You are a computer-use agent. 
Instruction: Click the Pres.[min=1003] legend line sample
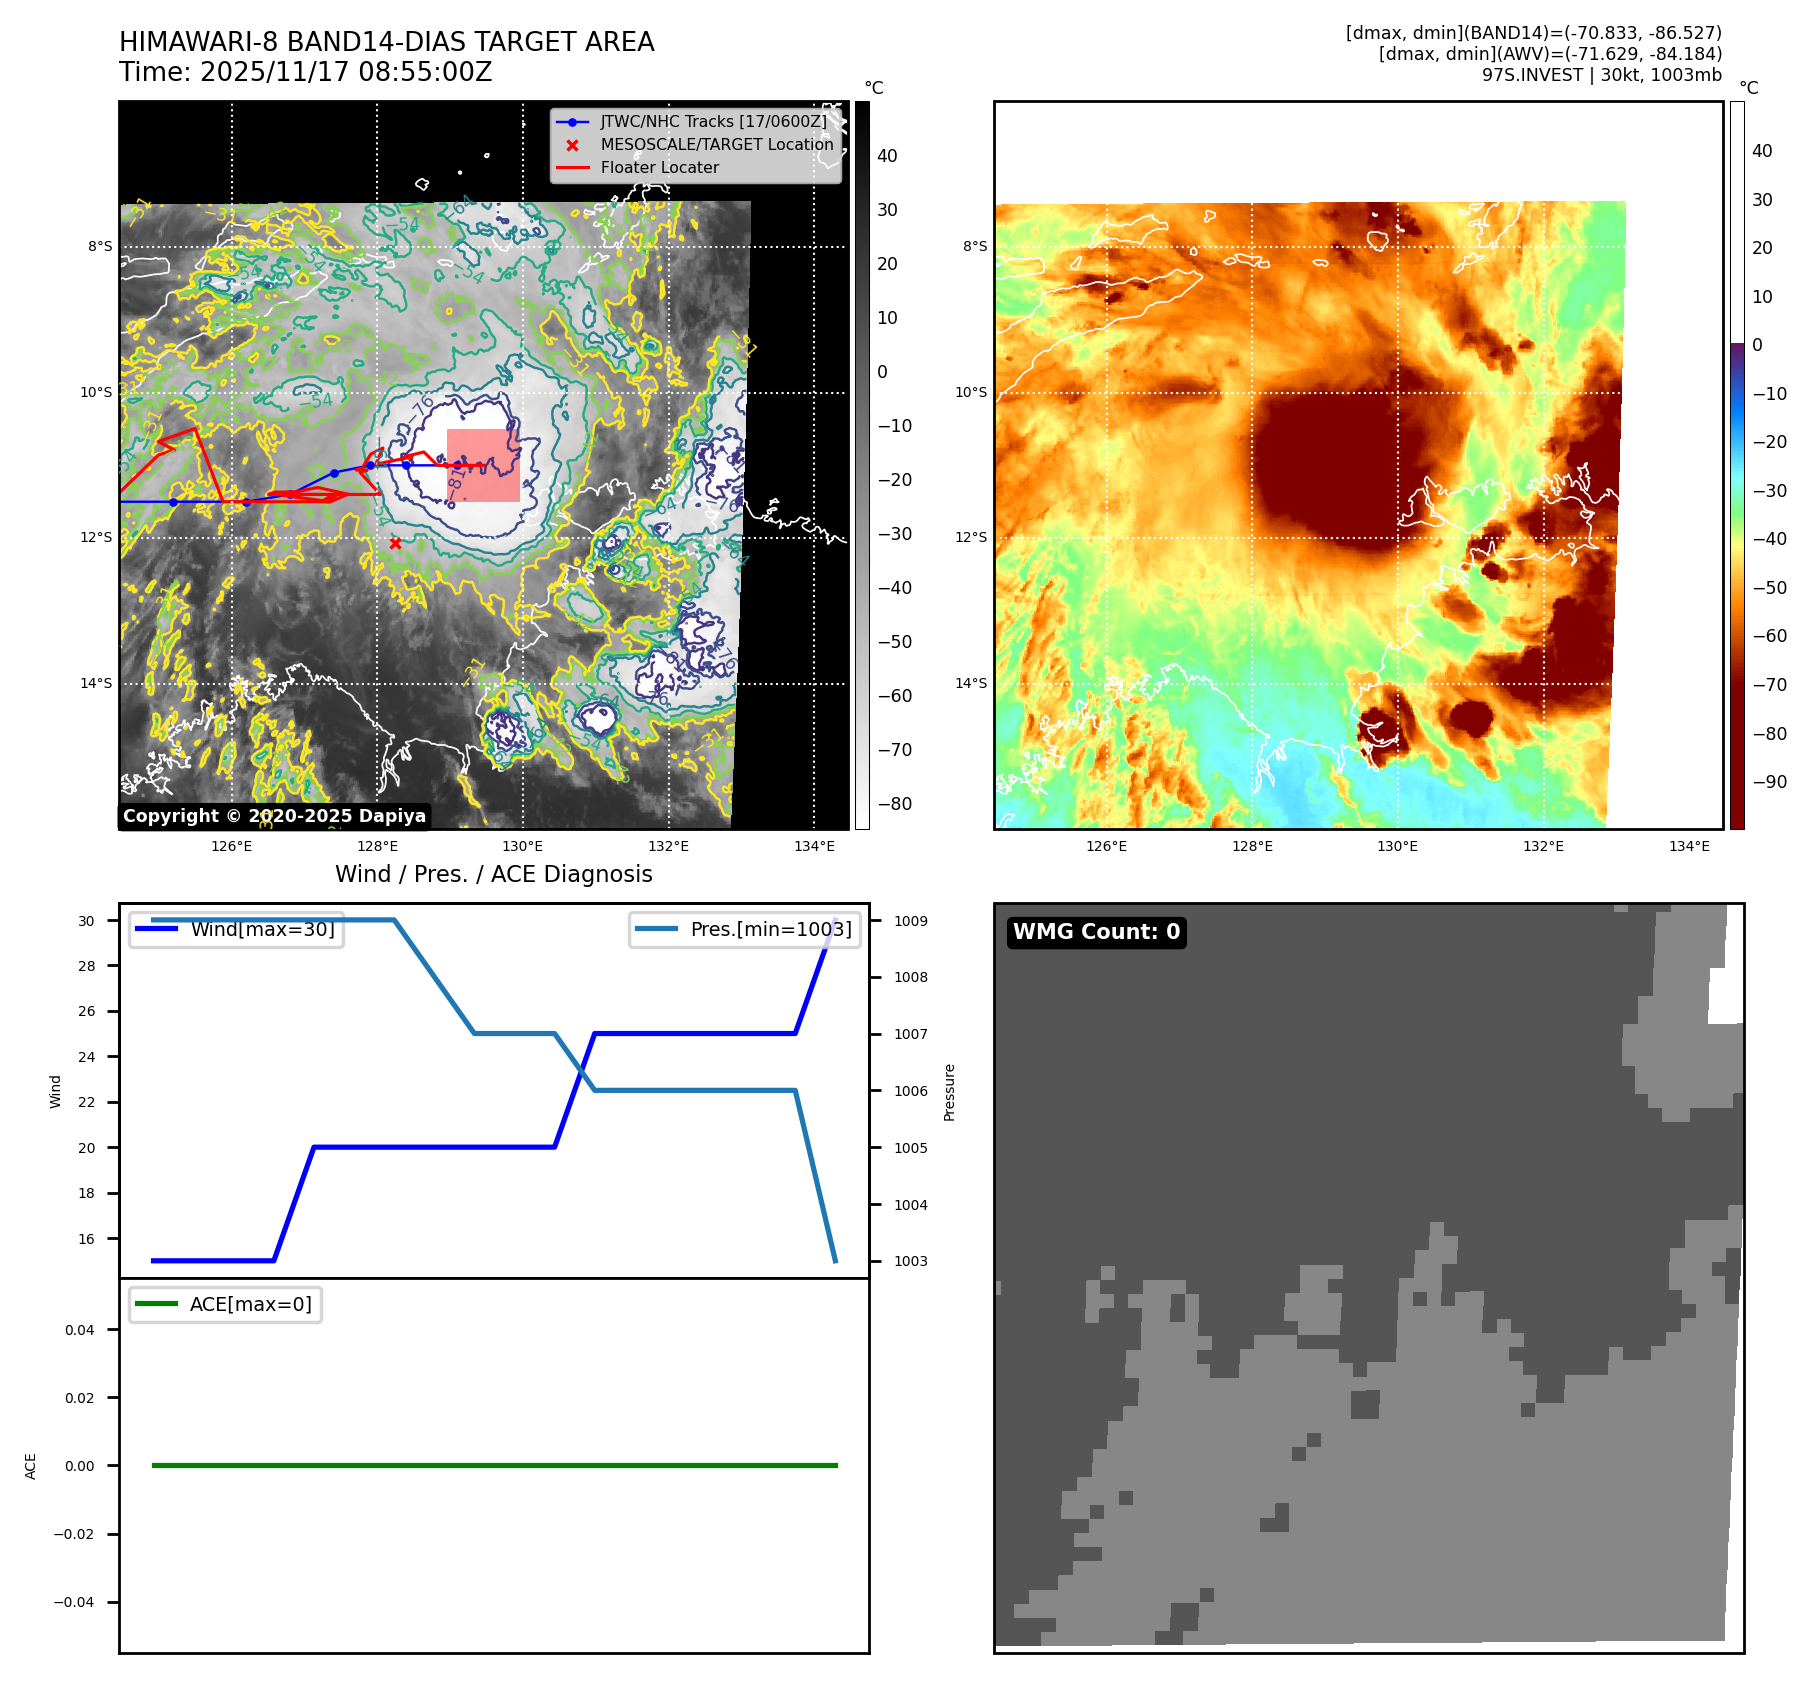656,929
